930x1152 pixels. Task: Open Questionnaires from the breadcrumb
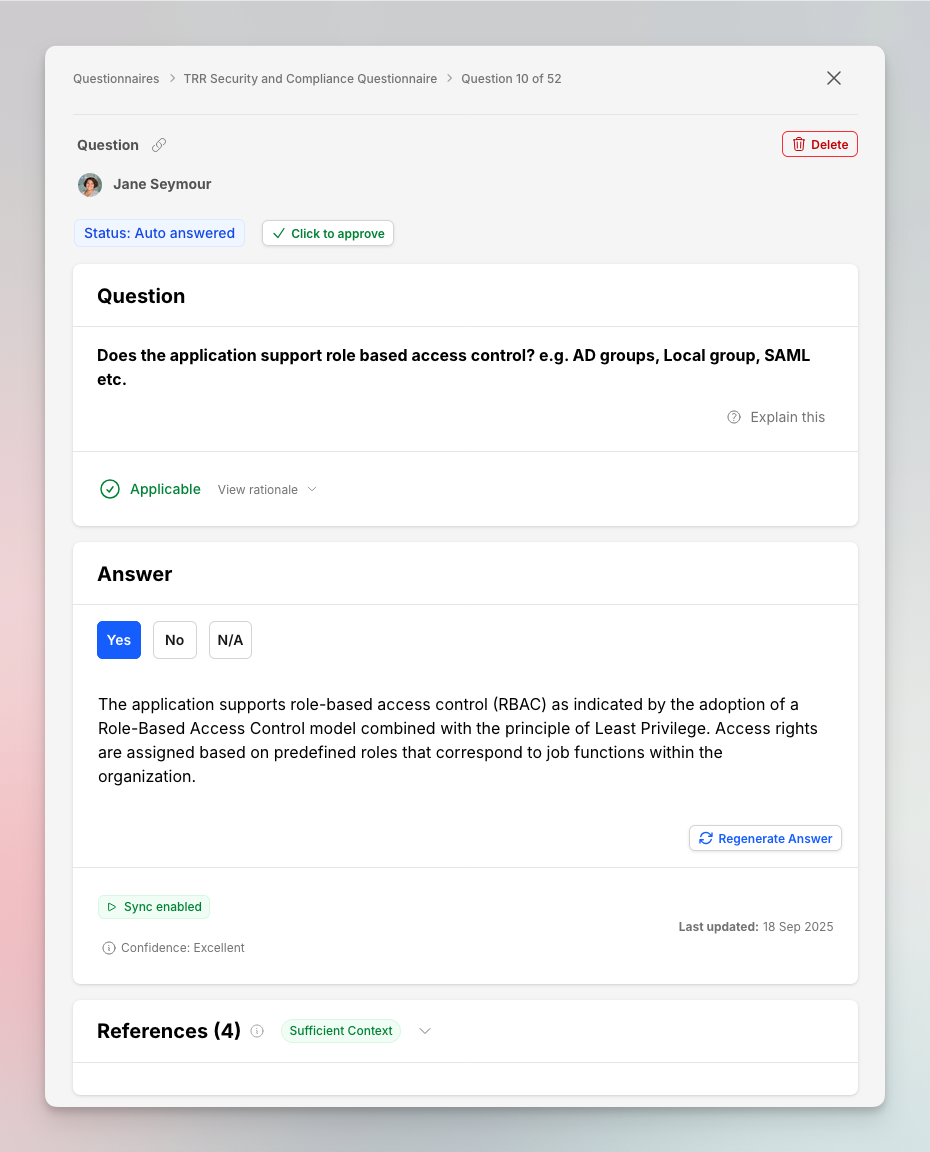116,78
